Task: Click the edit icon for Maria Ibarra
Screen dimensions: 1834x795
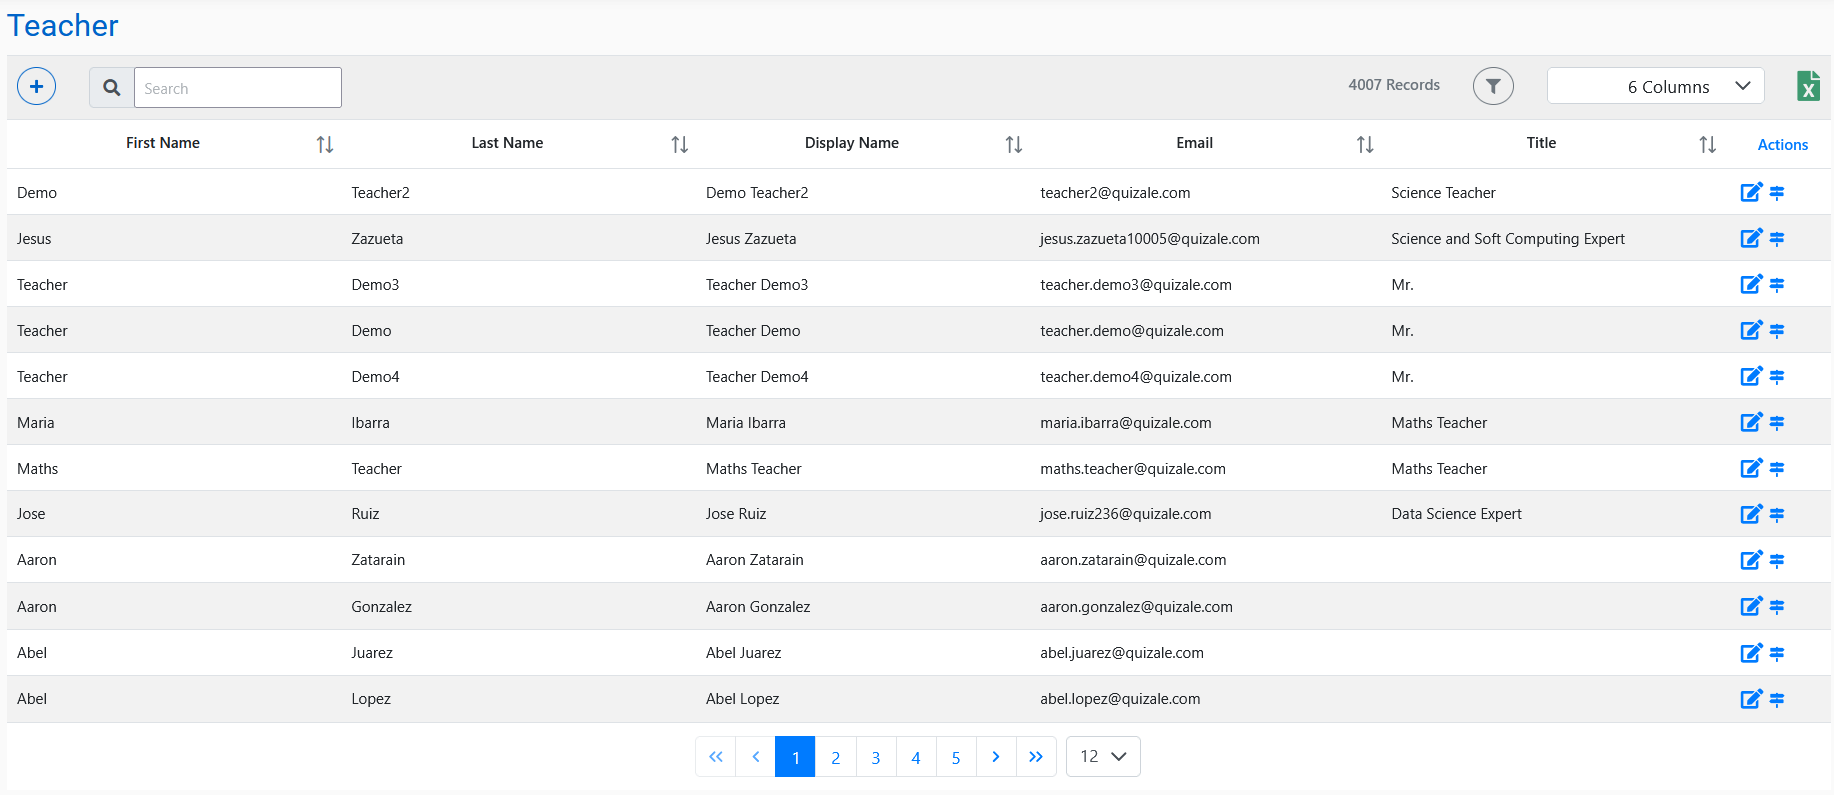Action: point(1750,423)
